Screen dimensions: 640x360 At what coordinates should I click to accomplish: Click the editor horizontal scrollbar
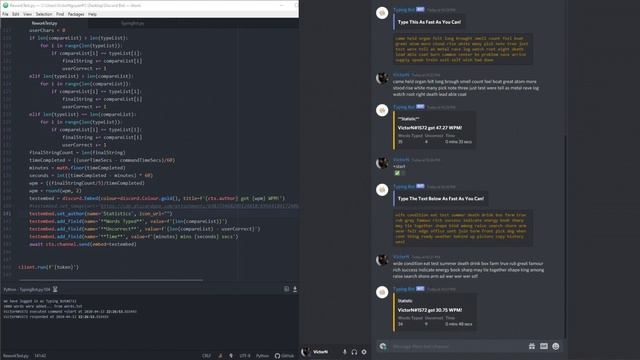[111, 280]
